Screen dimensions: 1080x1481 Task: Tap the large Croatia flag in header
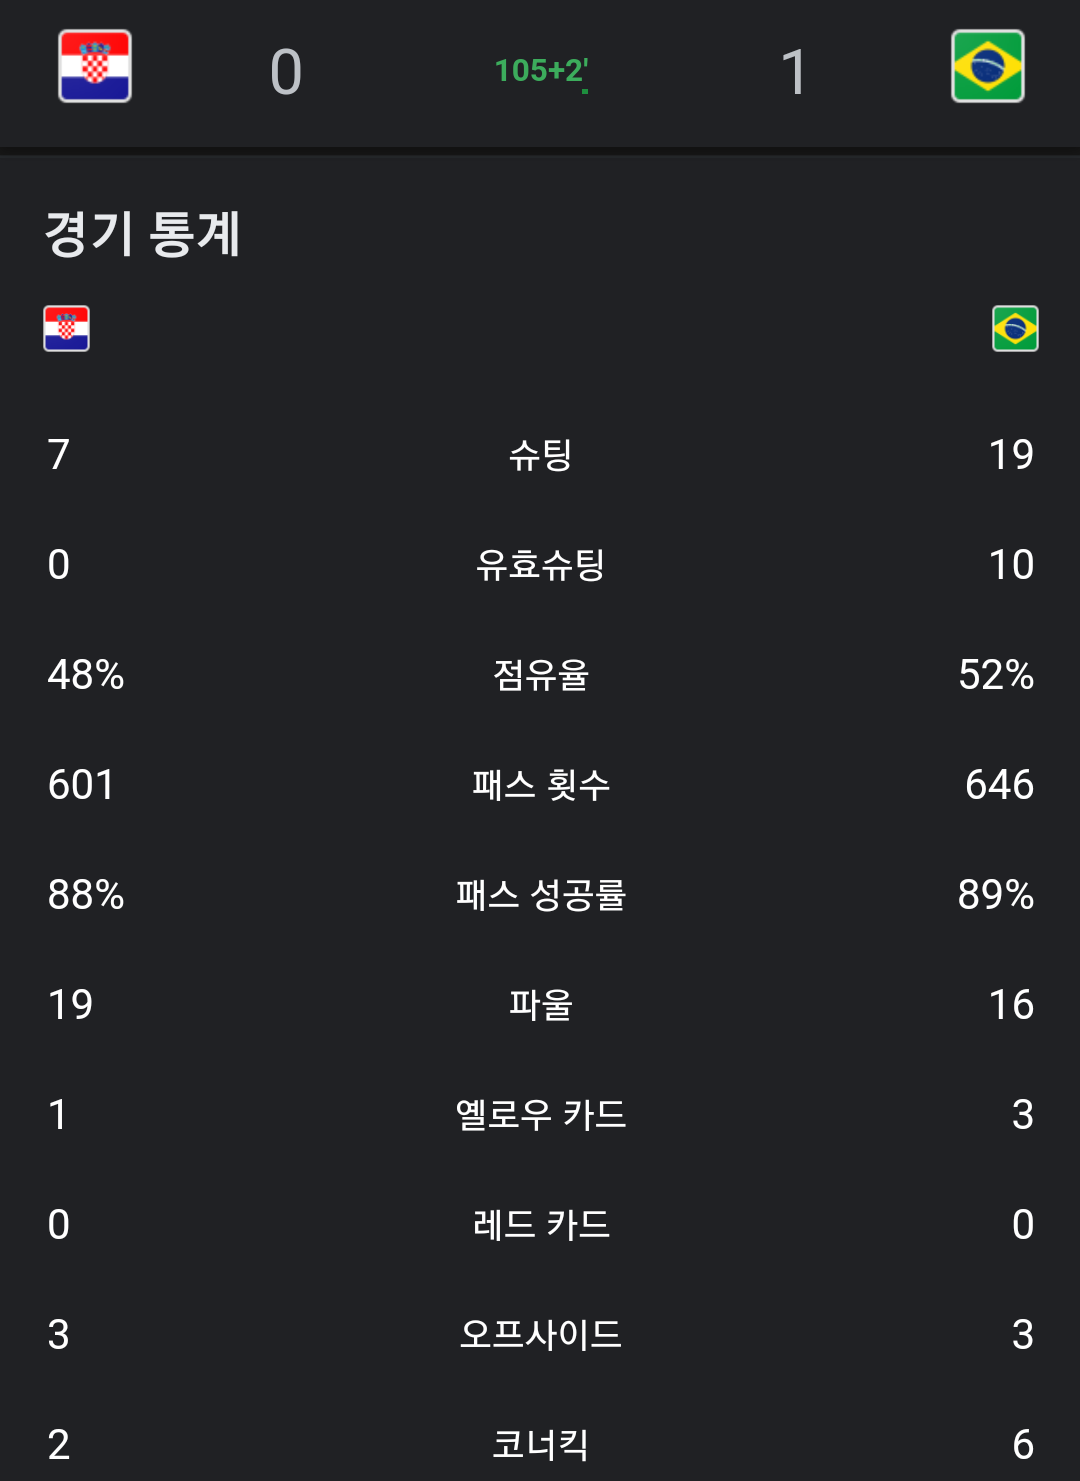[x=95, y=66]
